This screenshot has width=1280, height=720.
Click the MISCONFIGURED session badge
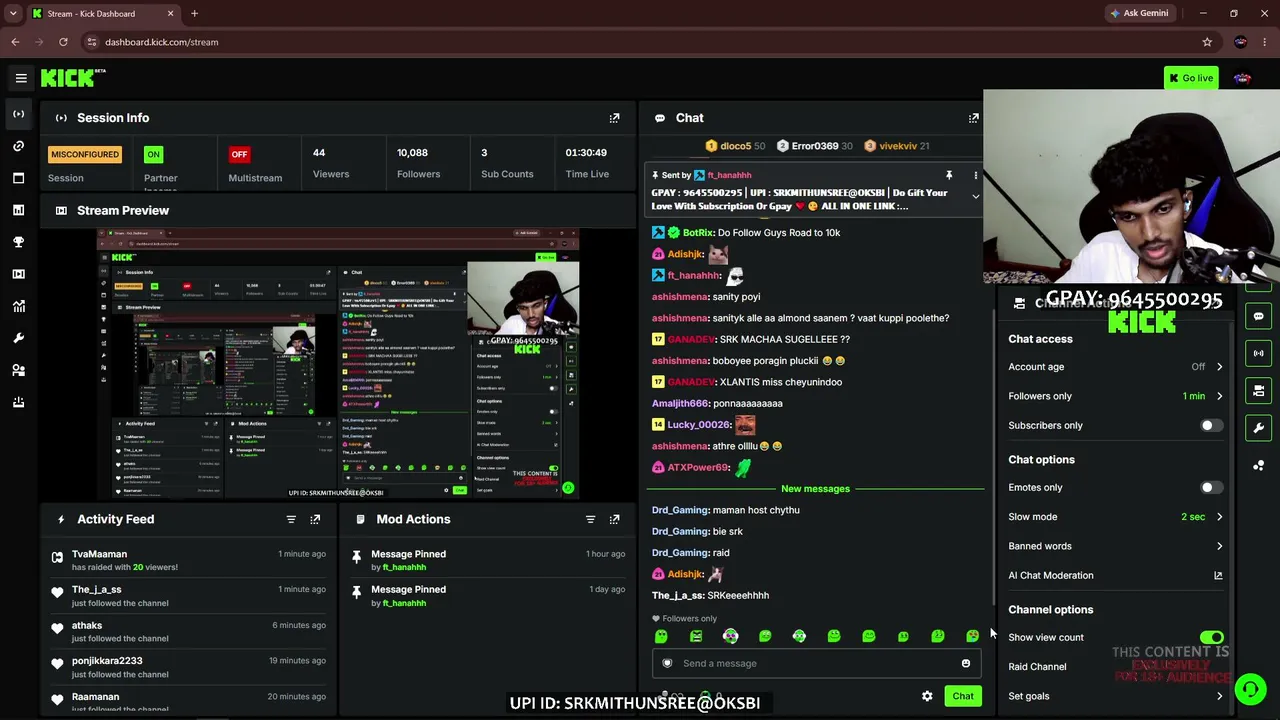click(x=85, y=154)
